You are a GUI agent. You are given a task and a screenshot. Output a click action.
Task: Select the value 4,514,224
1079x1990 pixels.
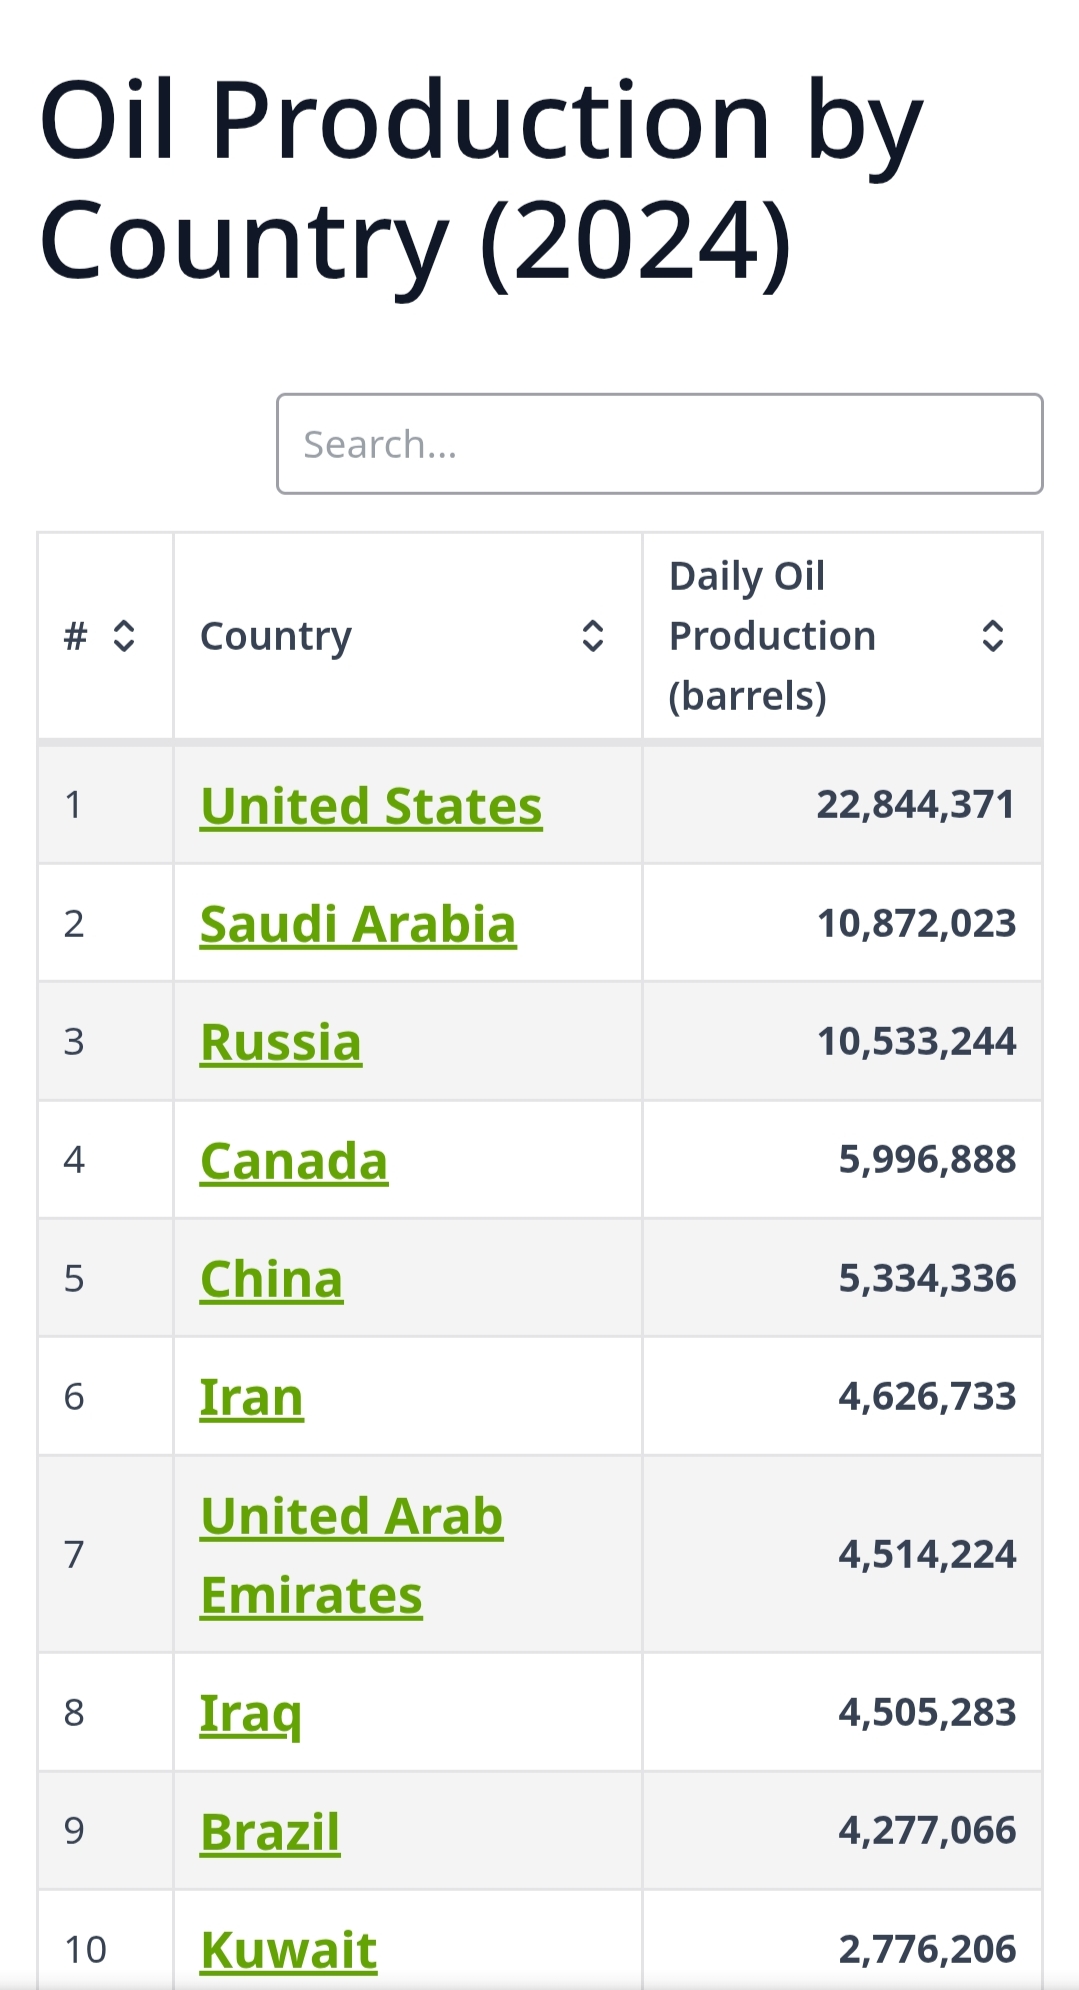click(x=927, y=1555)
